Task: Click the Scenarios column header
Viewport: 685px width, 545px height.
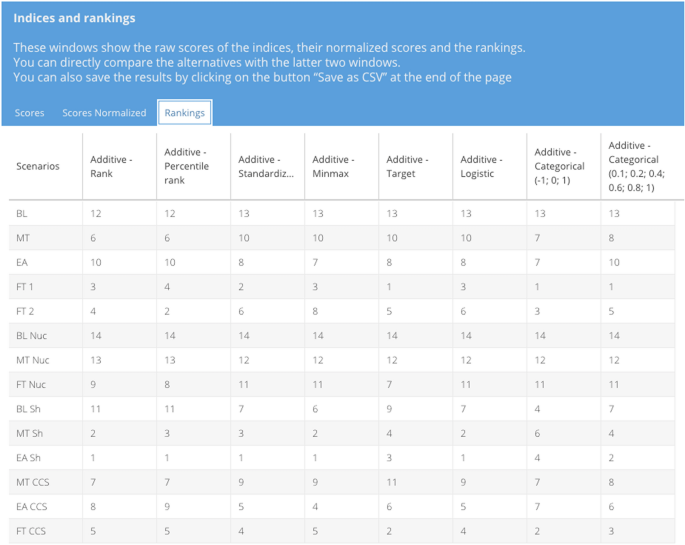Action: [38, 166]
